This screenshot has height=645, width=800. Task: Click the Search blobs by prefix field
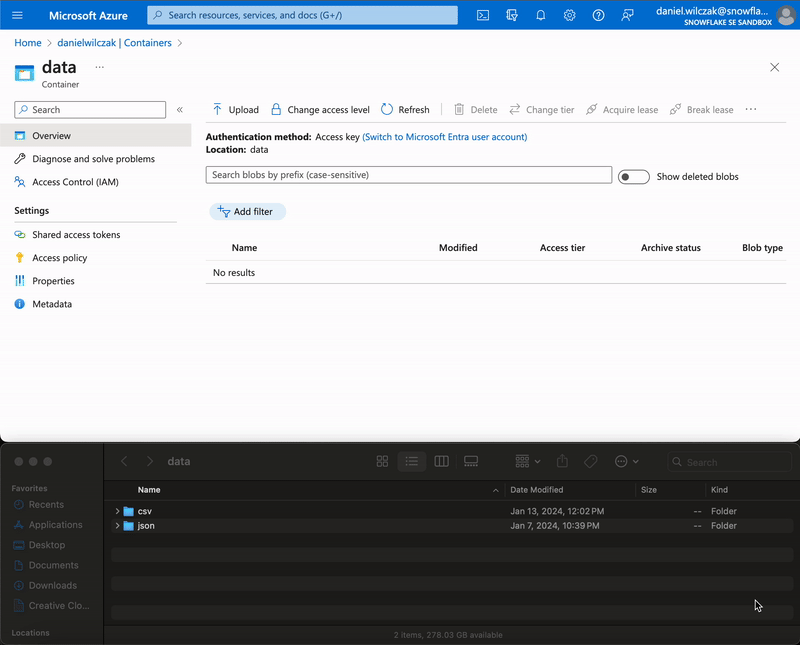click(409, 175)
